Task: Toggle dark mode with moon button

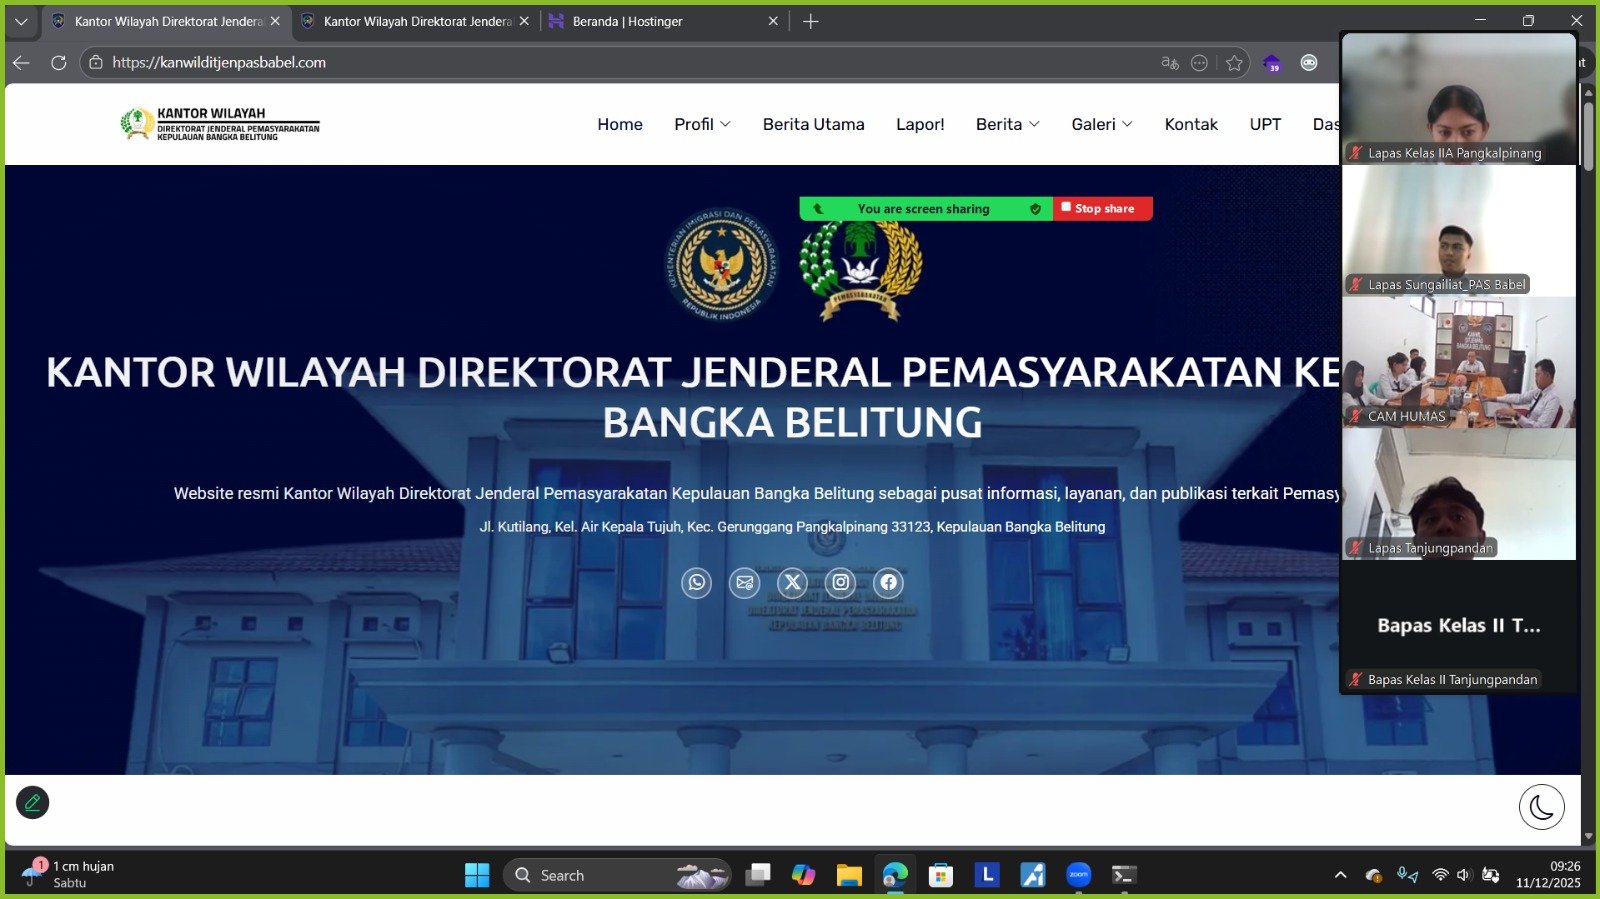Action: tap(1541, 807)
